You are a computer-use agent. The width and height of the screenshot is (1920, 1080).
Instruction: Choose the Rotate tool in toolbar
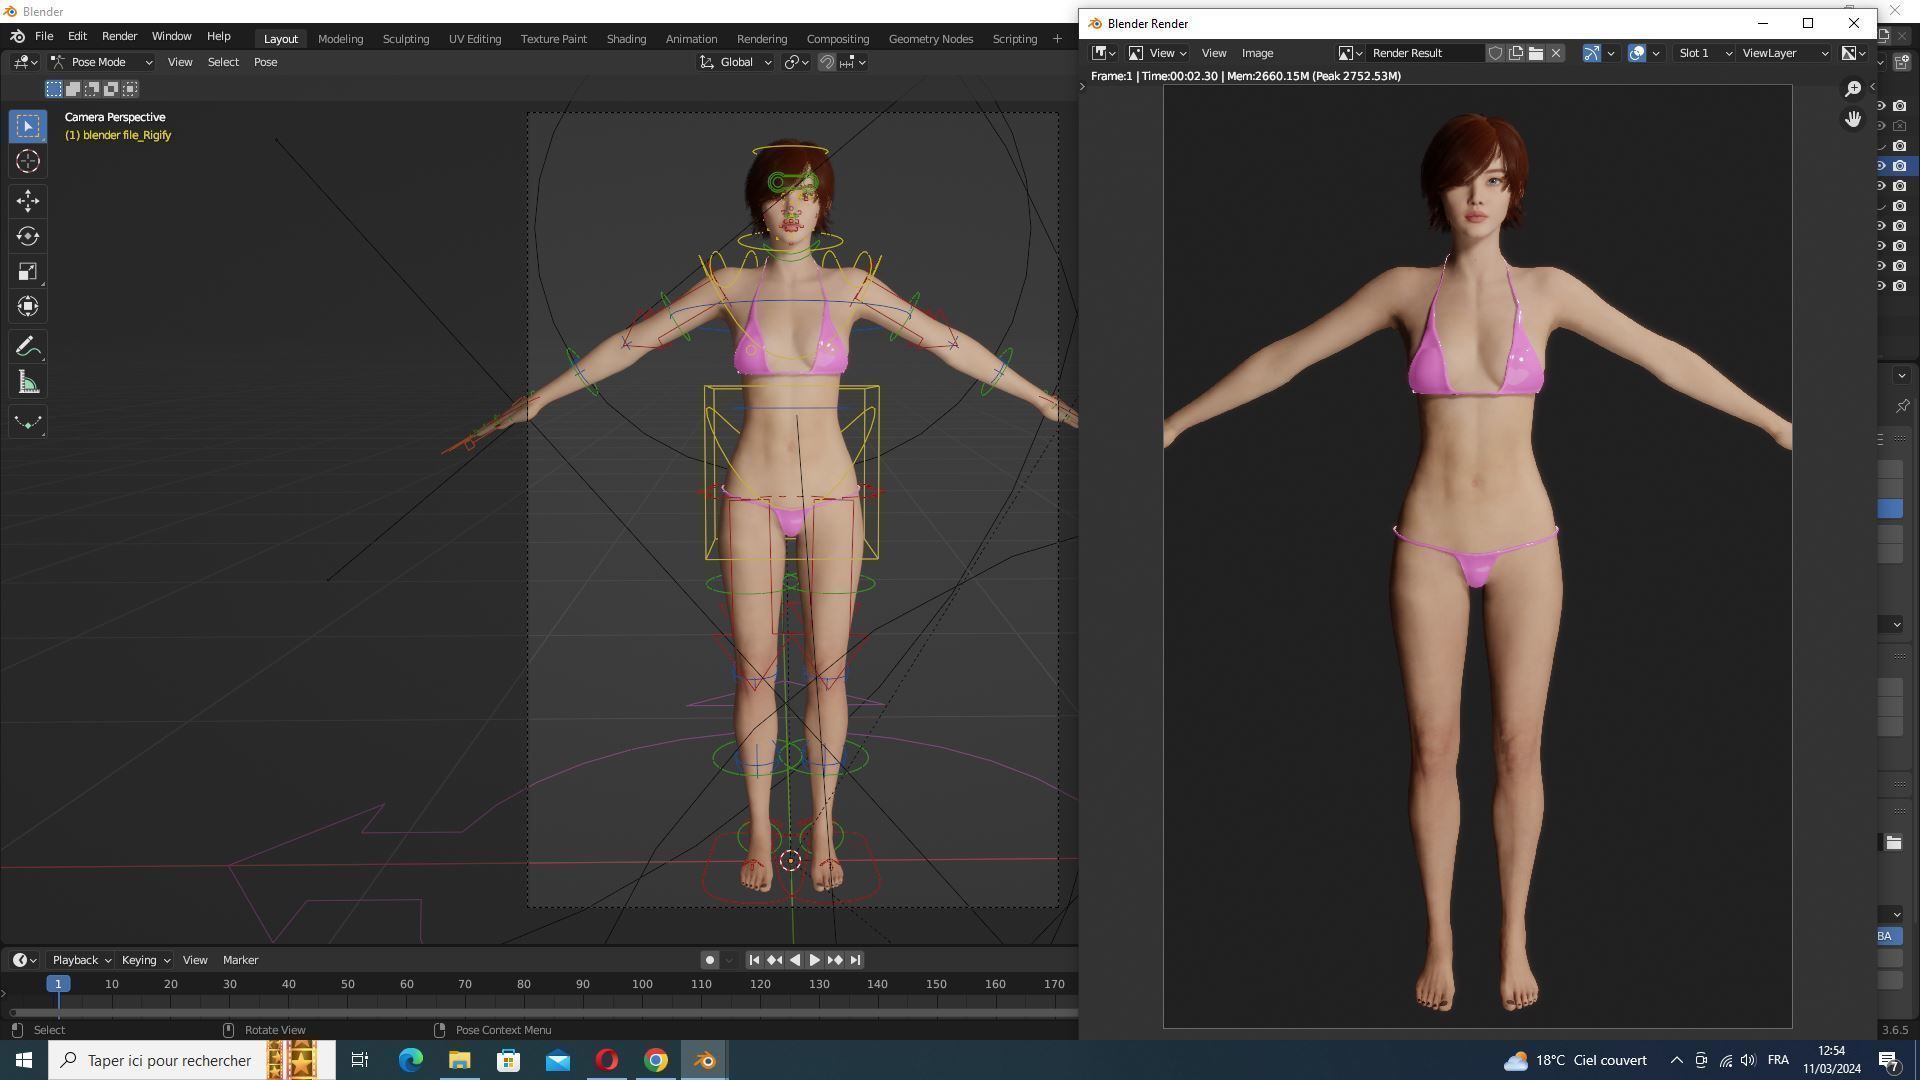pyautogui.click(x=27, y=236)
